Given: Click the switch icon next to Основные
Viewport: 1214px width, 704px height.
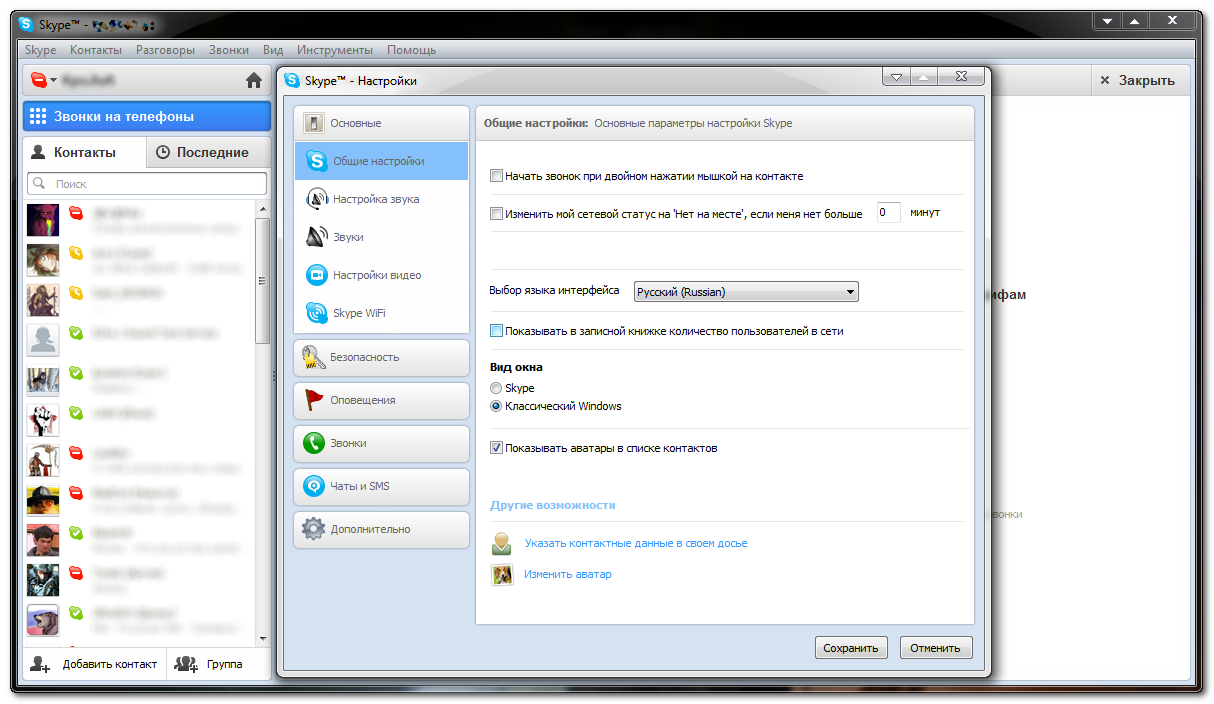Looking at the screenshot, I should [x=314, y=123].
